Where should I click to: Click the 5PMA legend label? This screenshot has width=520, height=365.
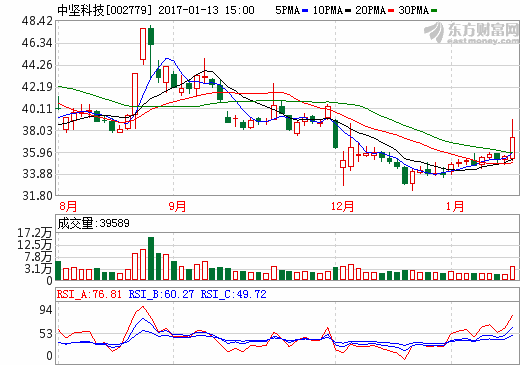point(287,10)
